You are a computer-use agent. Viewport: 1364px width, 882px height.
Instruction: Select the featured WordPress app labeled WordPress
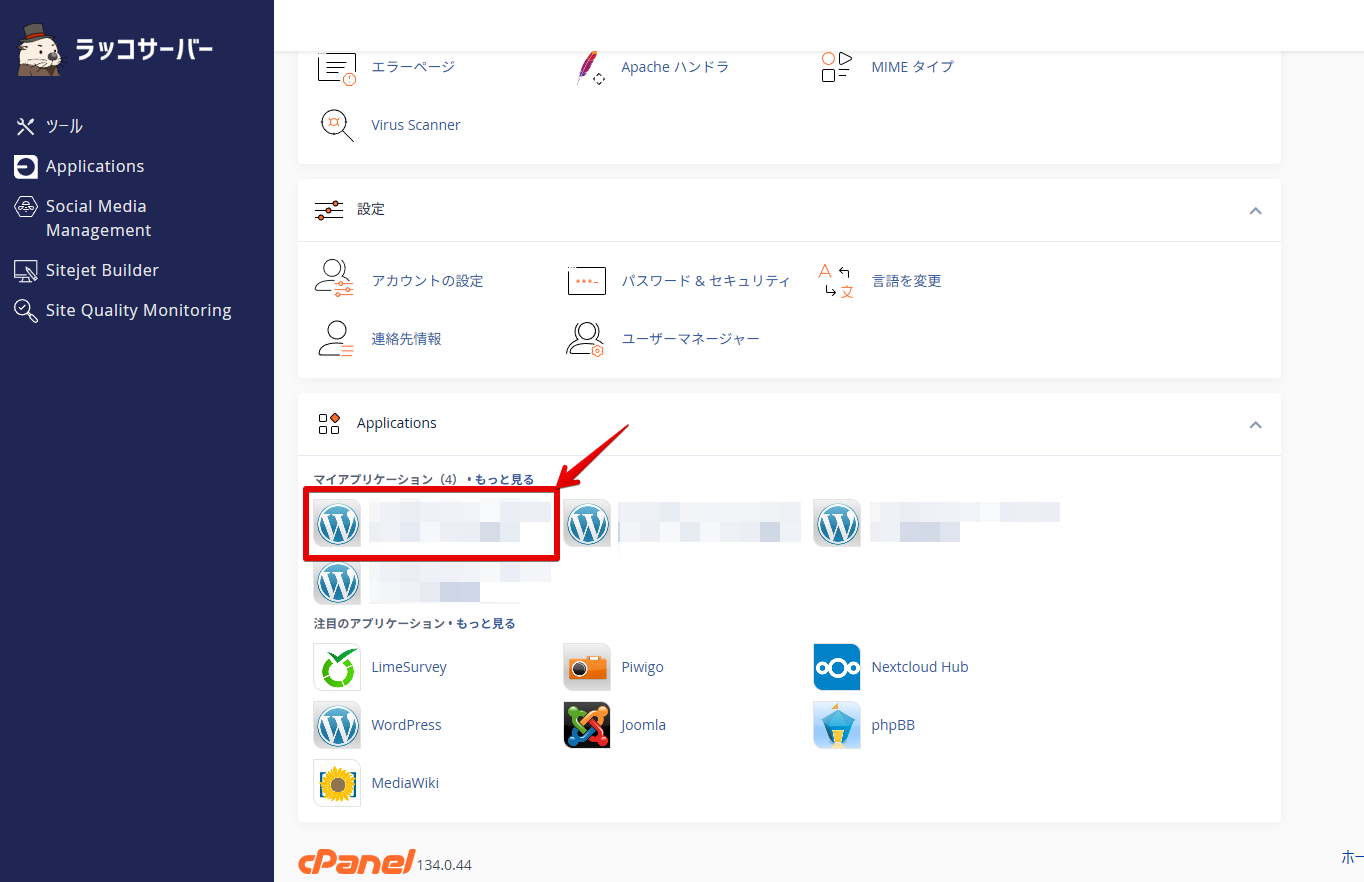(337, 725)
